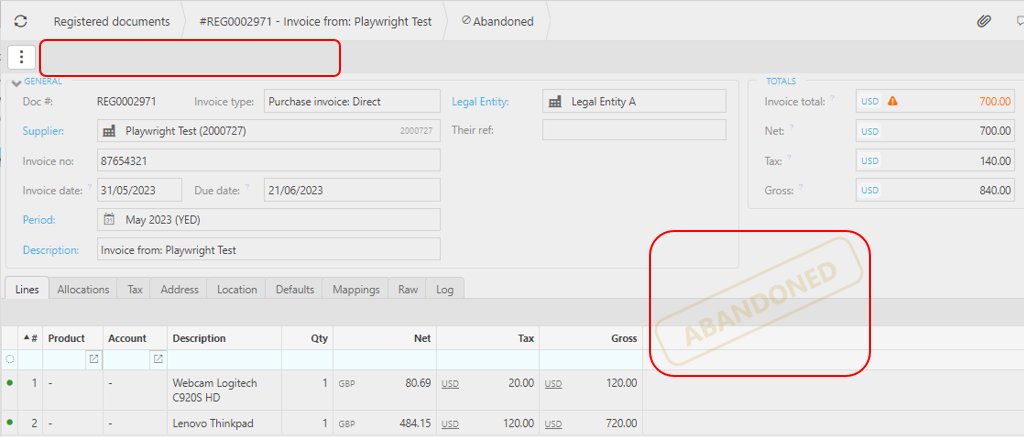This screenshot has width=1024, height=437.
Task: Open the Log tab
Action: pos(445,289)
